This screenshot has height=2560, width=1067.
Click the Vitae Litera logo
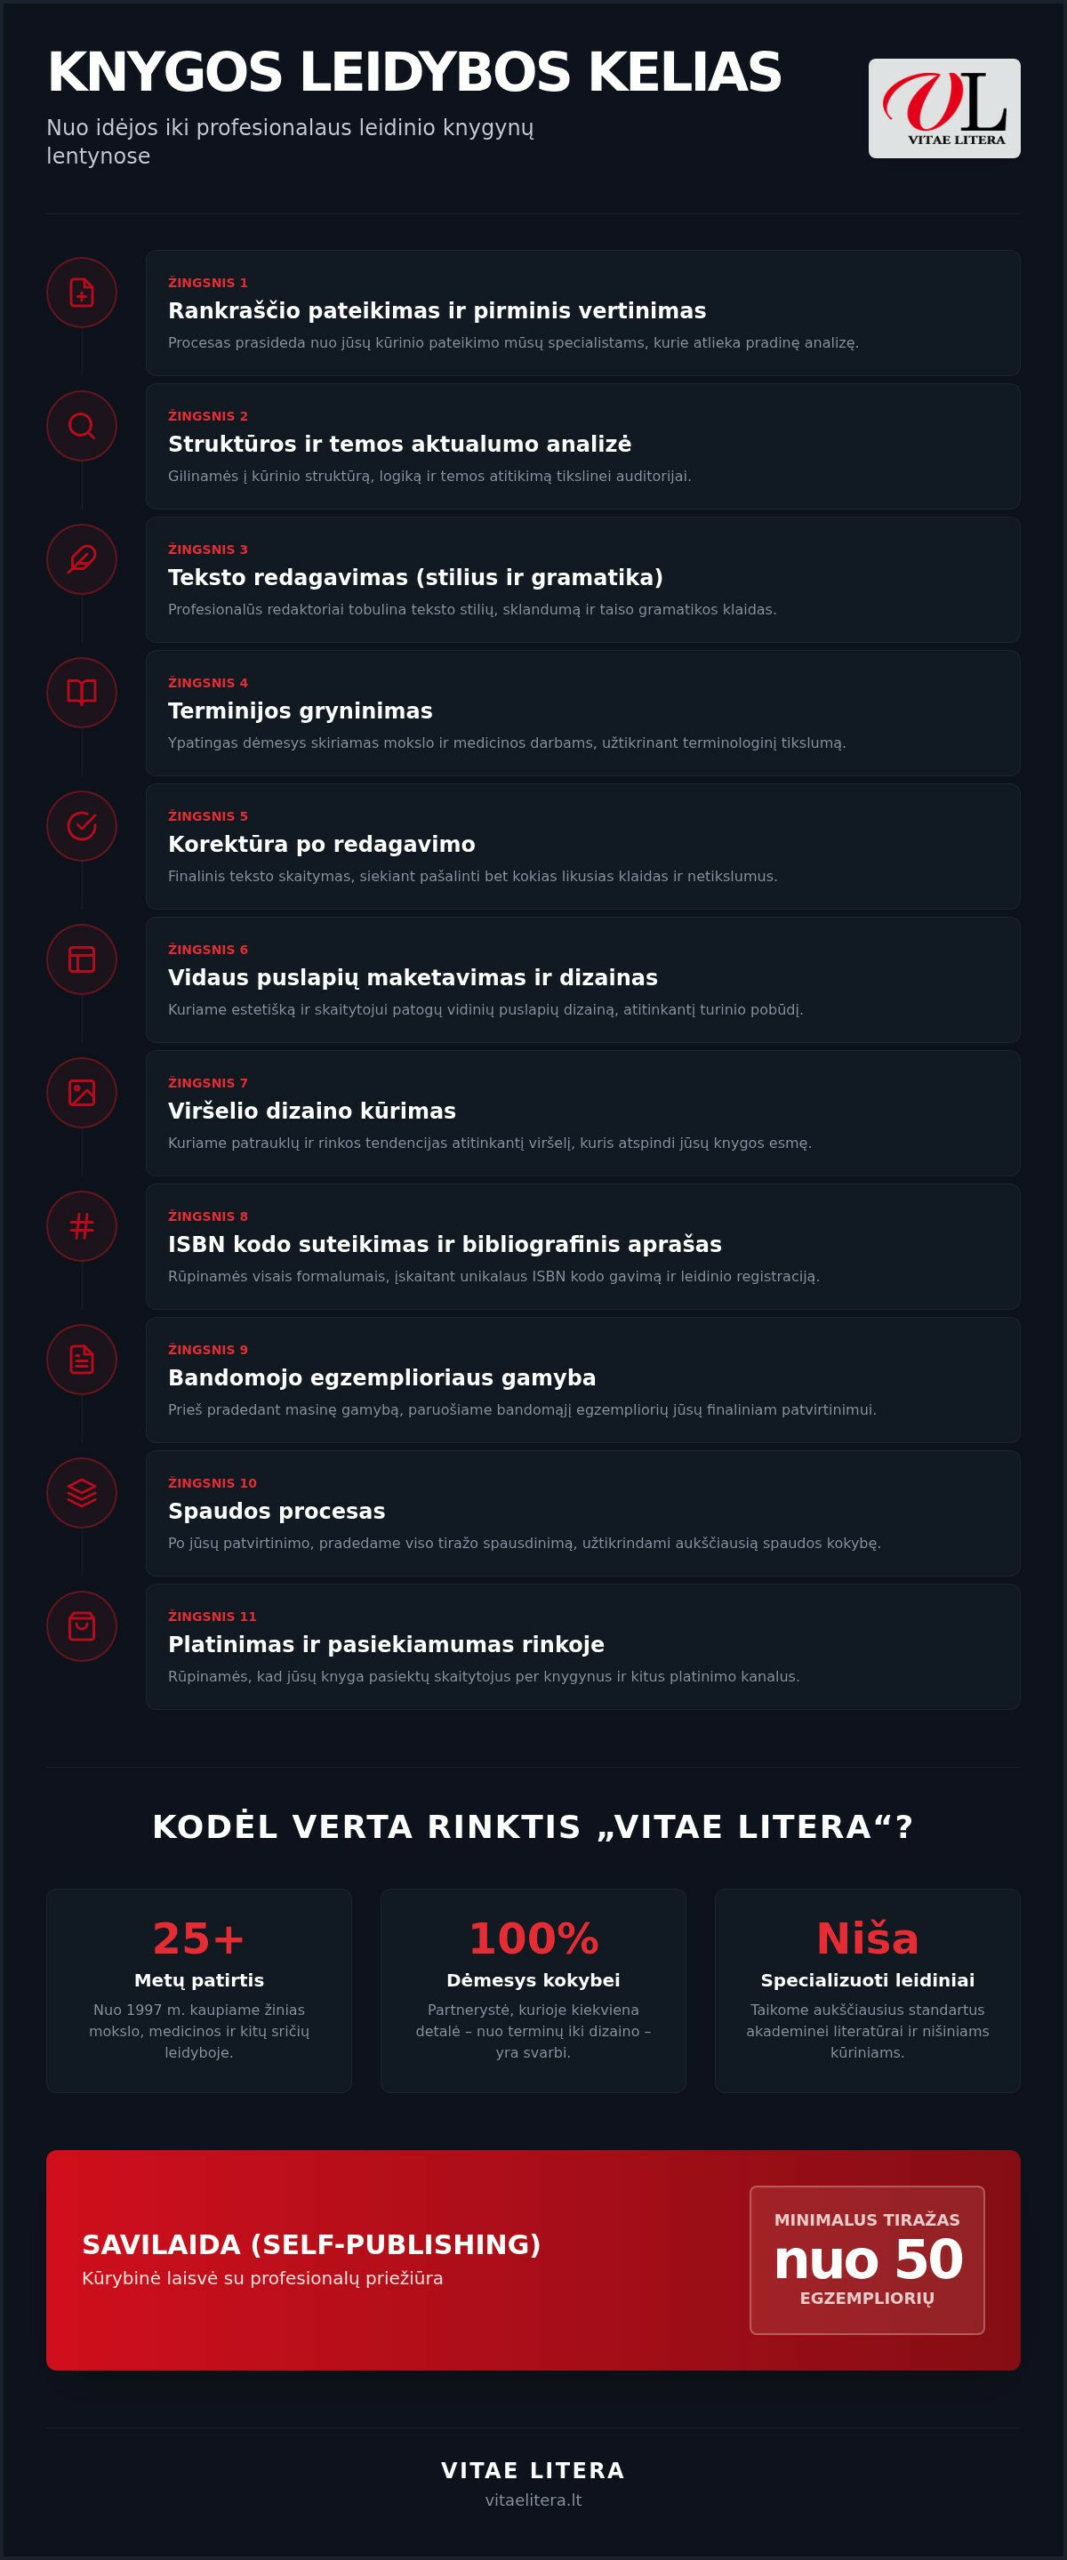944,108
